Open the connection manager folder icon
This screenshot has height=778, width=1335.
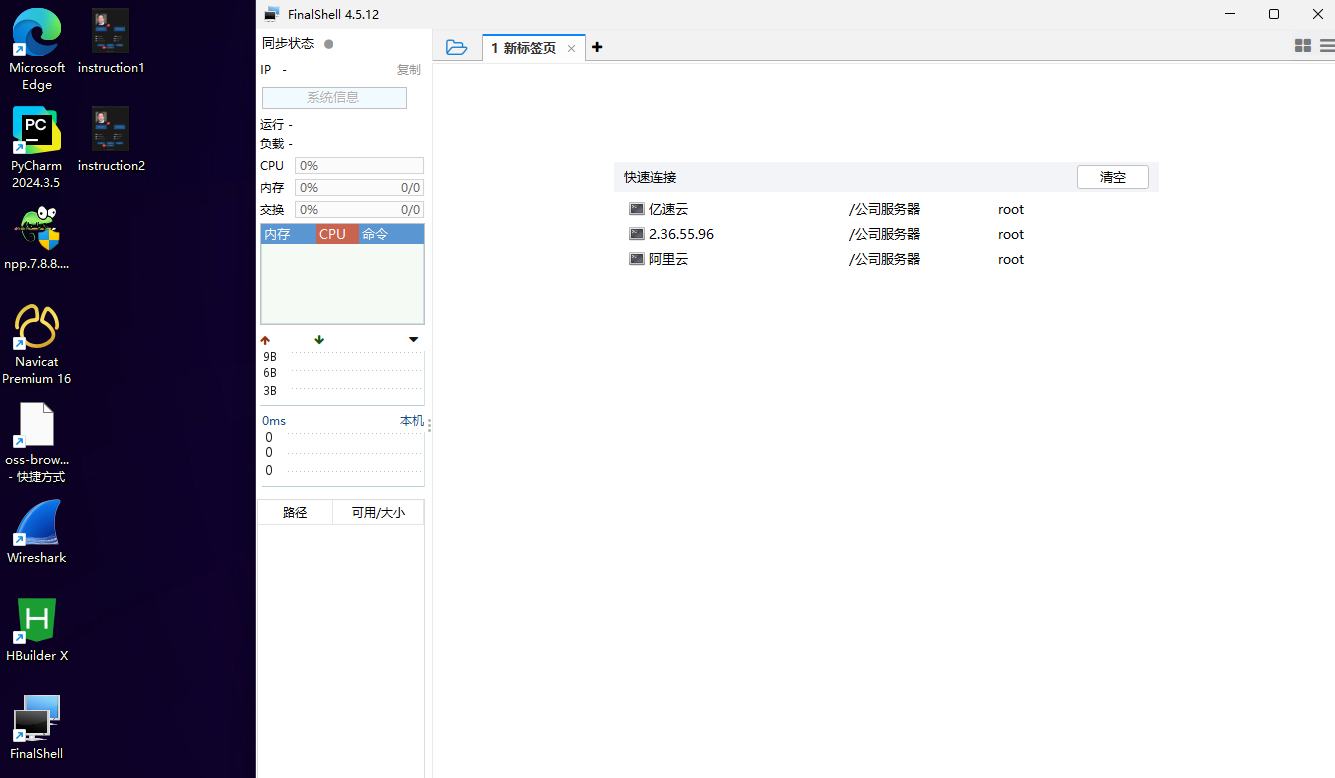coord(457,47)
